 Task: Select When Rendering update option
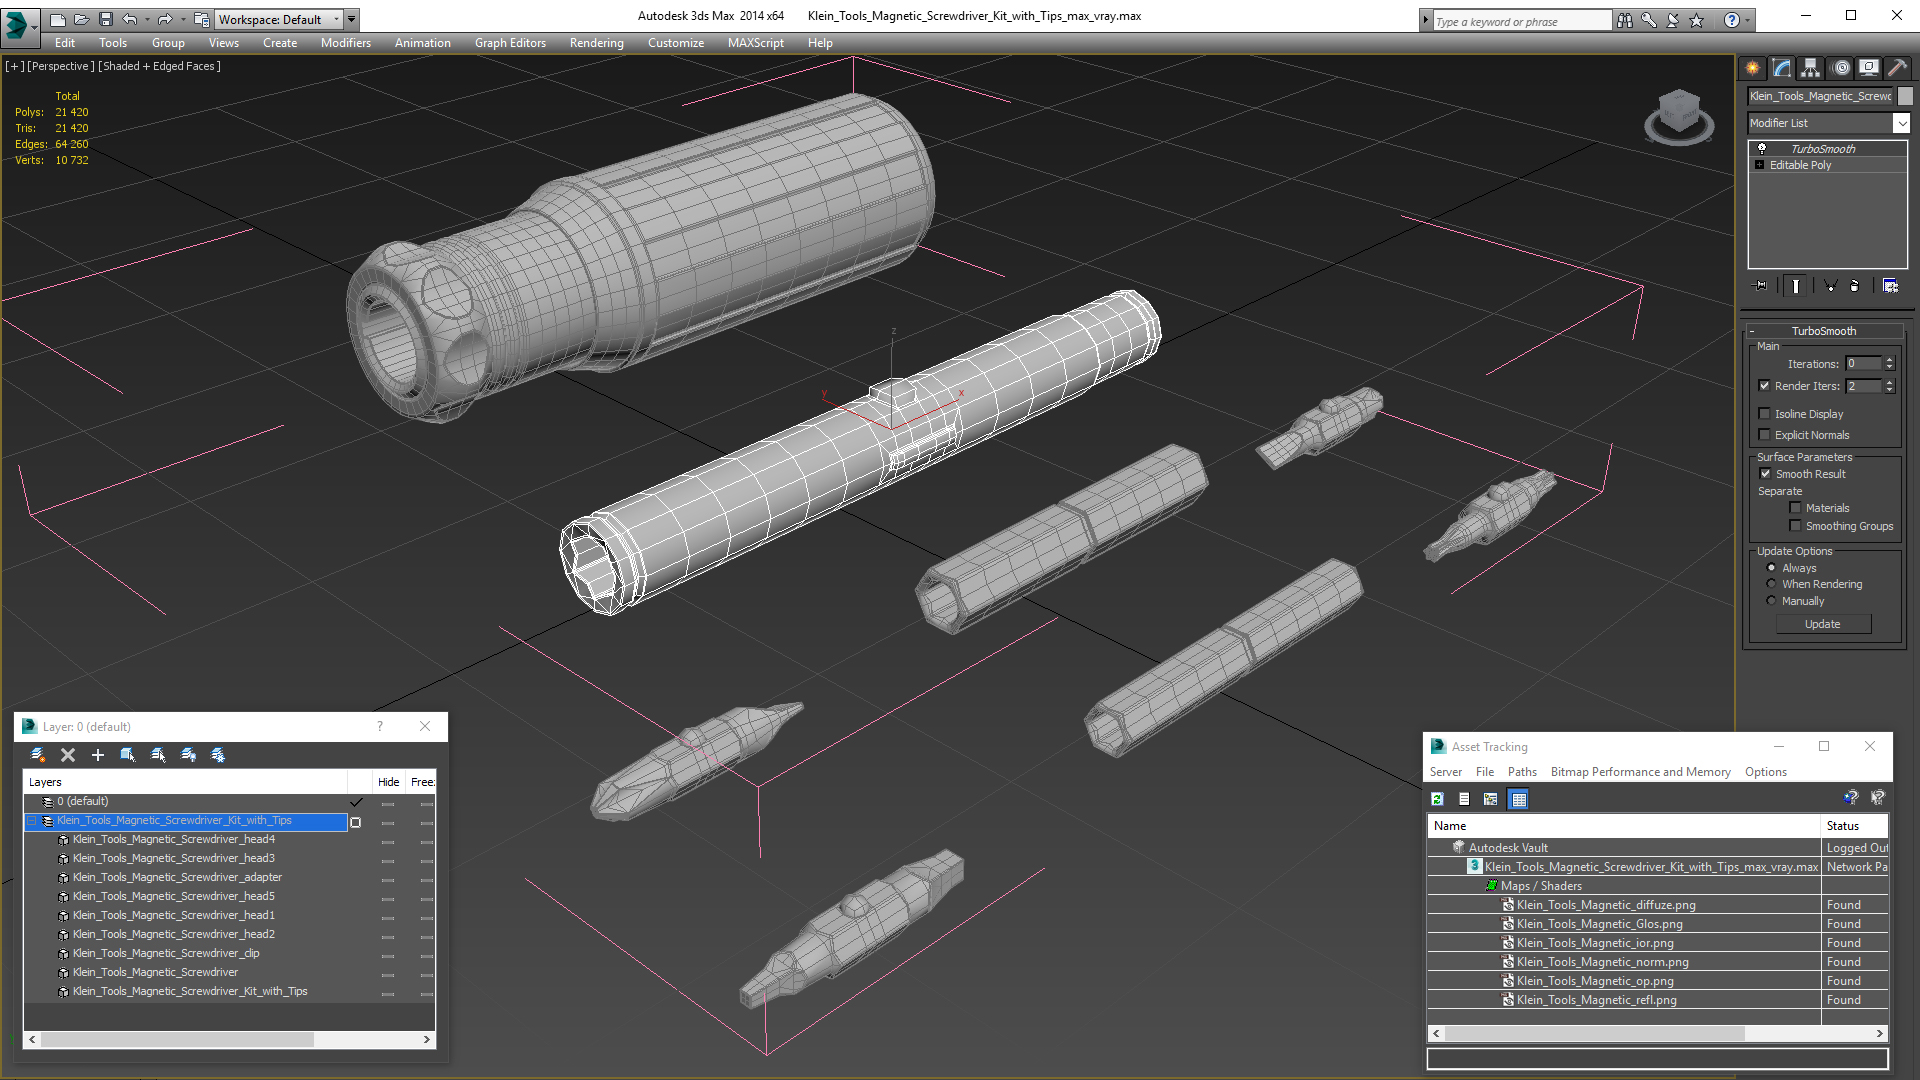(1771, 584)
